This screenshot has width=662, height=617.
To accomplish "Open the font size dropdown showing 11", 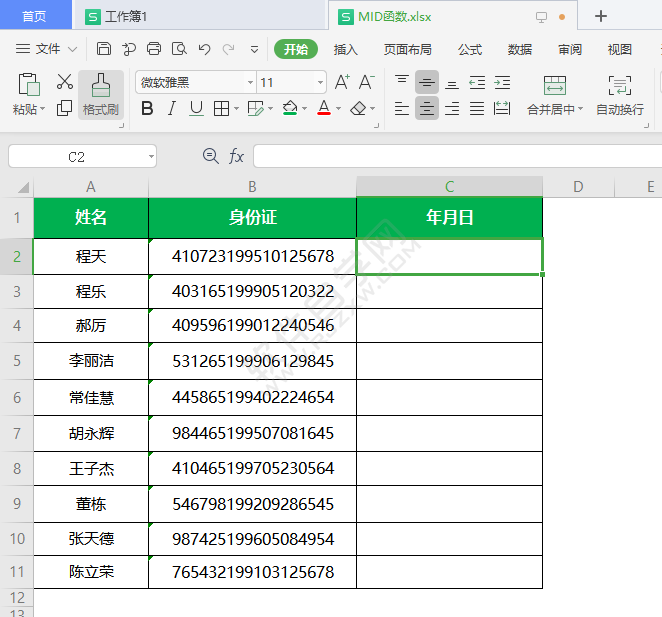I will click(x=320, y=82).
